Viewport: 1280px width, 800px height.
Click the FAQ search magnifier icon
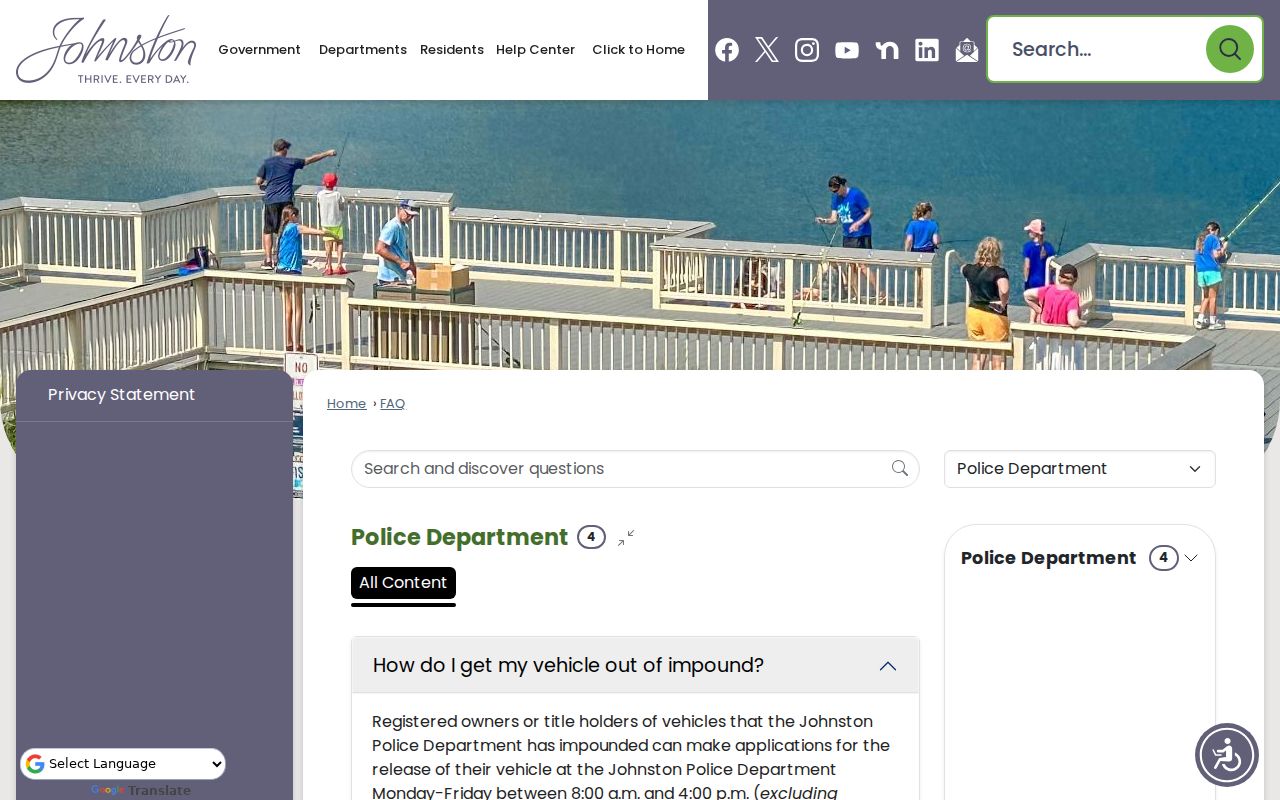tap(900, 468)
